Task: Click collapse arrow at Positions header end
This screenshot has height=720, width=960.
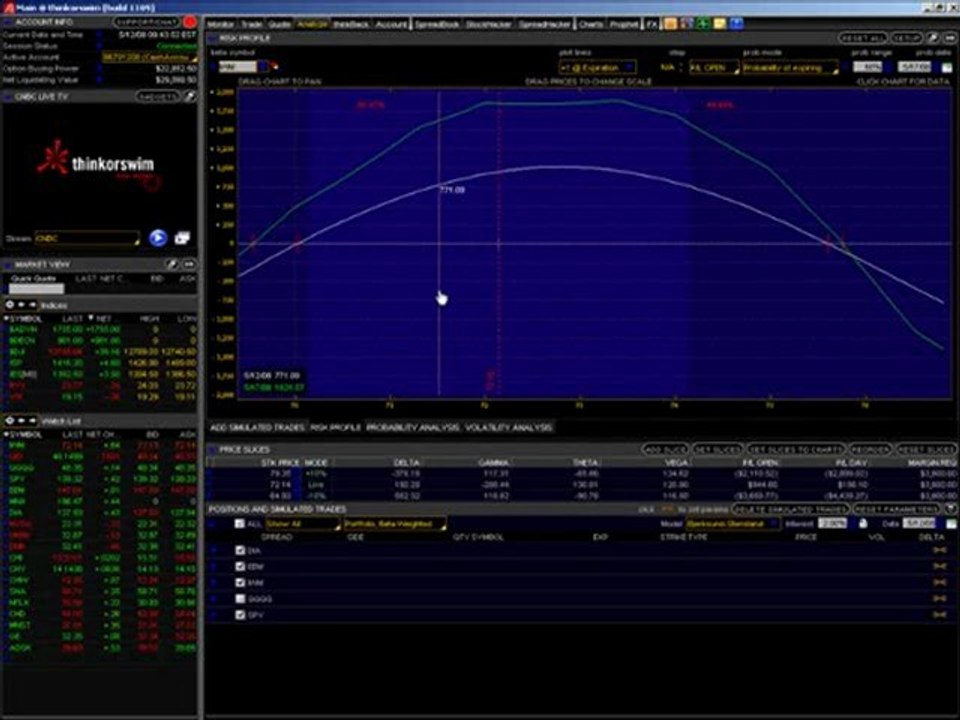Action: 951,509
